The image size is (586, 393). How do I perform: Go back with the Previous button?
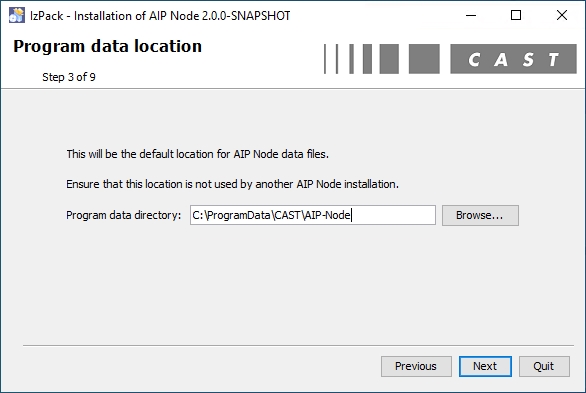click(416, 366)
